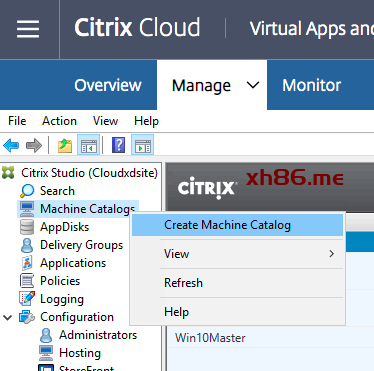The image size is (374, 371).
Task: Select Logging in the tree
Action: [62, 299]
